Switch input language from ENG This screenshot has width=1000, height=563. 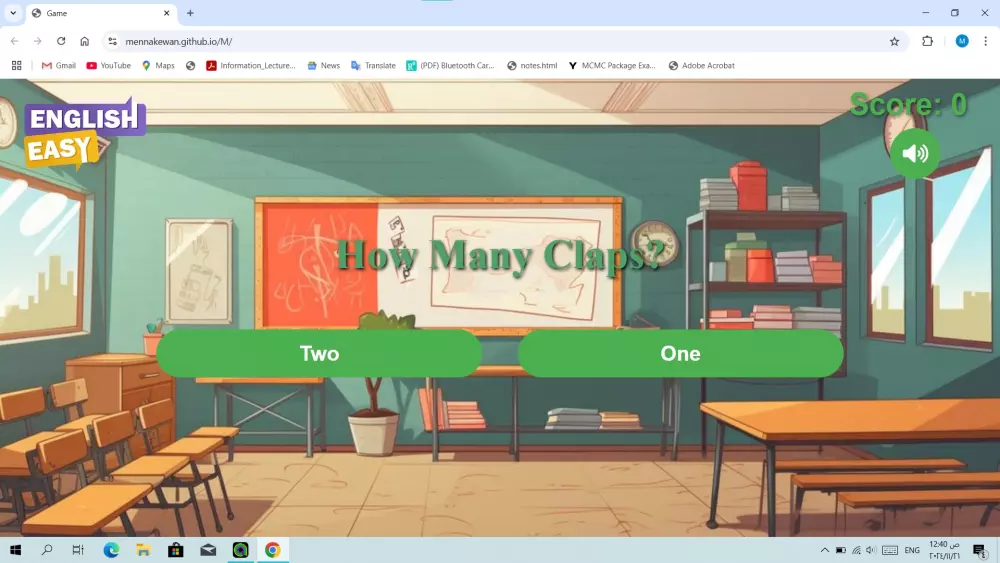point(912,550)
